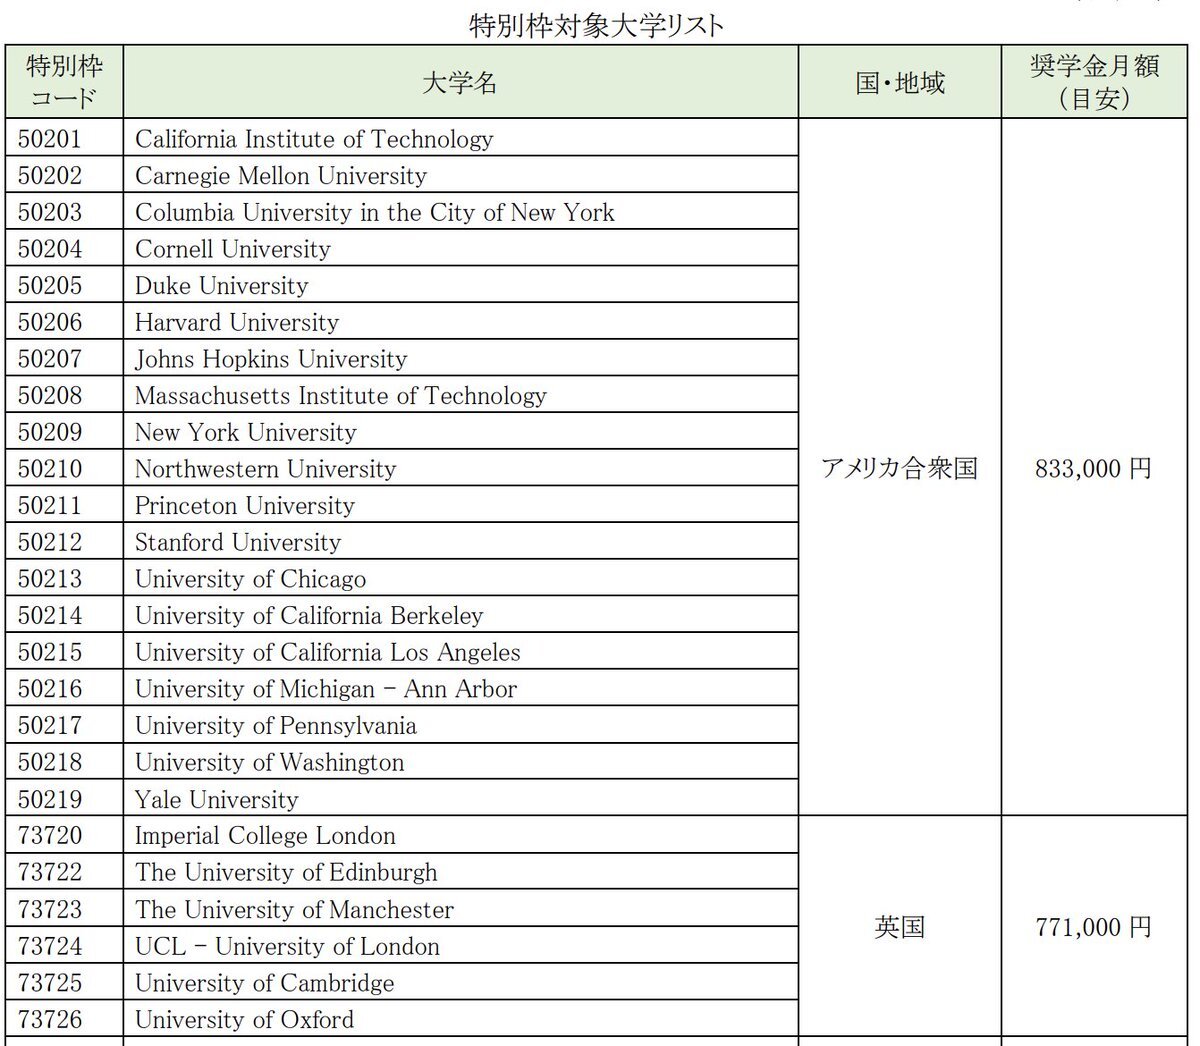Select the title 特別枠対象大学リスト
The width and height of the screenshot is (1200, 1046).
click(x=596, y=25)
